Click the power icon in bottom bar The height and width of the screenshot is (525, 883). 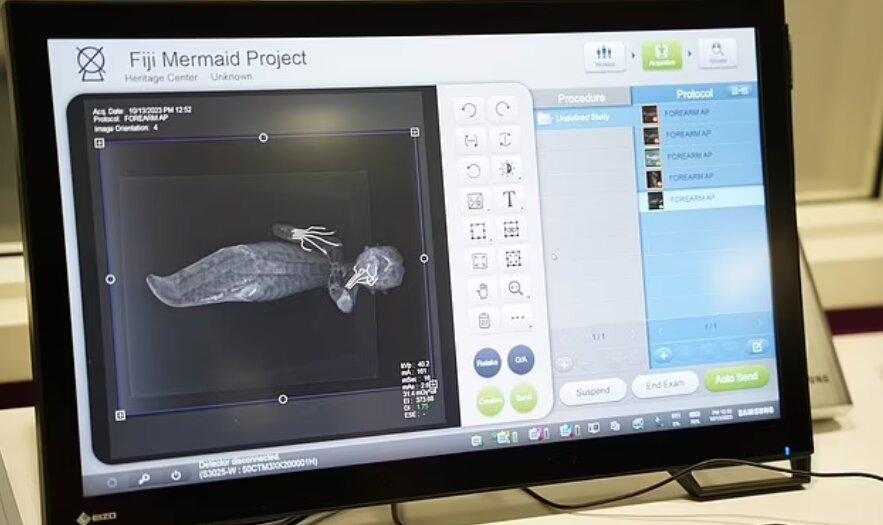coord(176,477)
